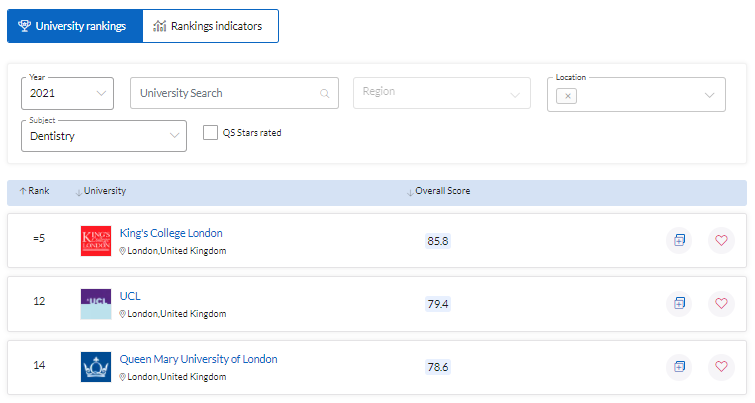Enable the QS Stars rated checkbox

coord(210,132)
